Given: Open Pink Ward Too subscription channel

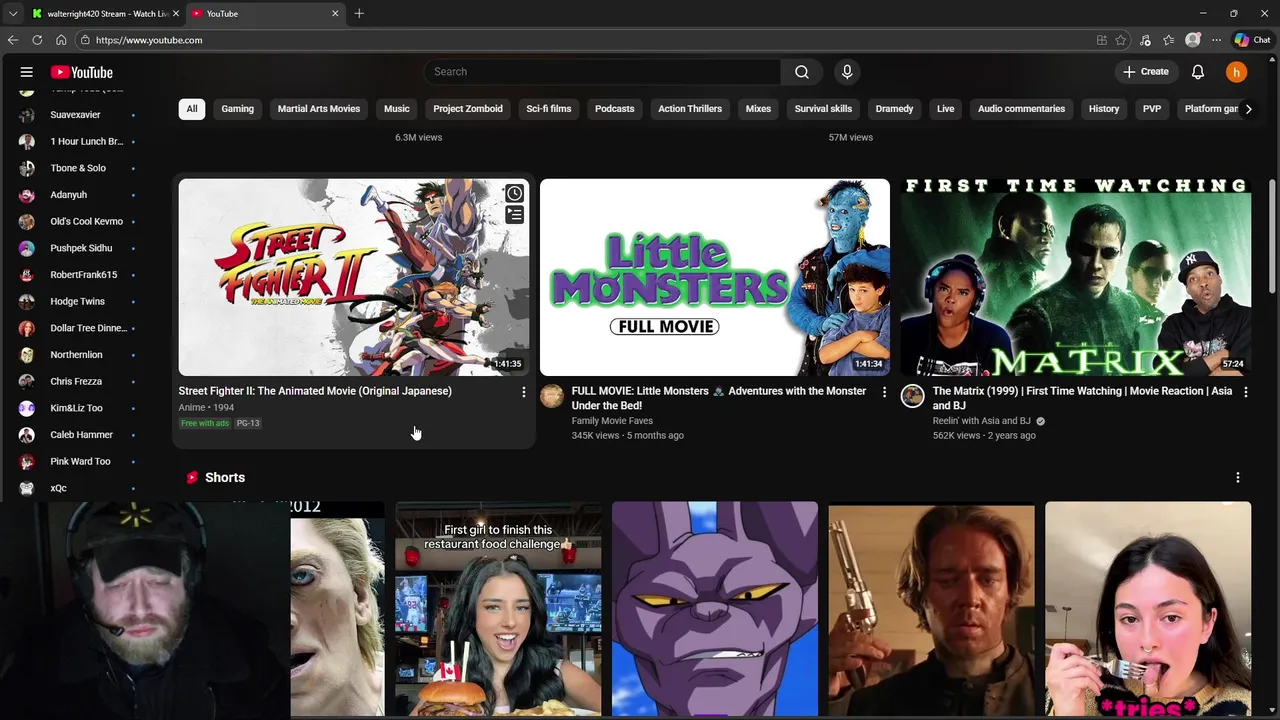Looking at the screenshot, I should [x=78, y=461].
